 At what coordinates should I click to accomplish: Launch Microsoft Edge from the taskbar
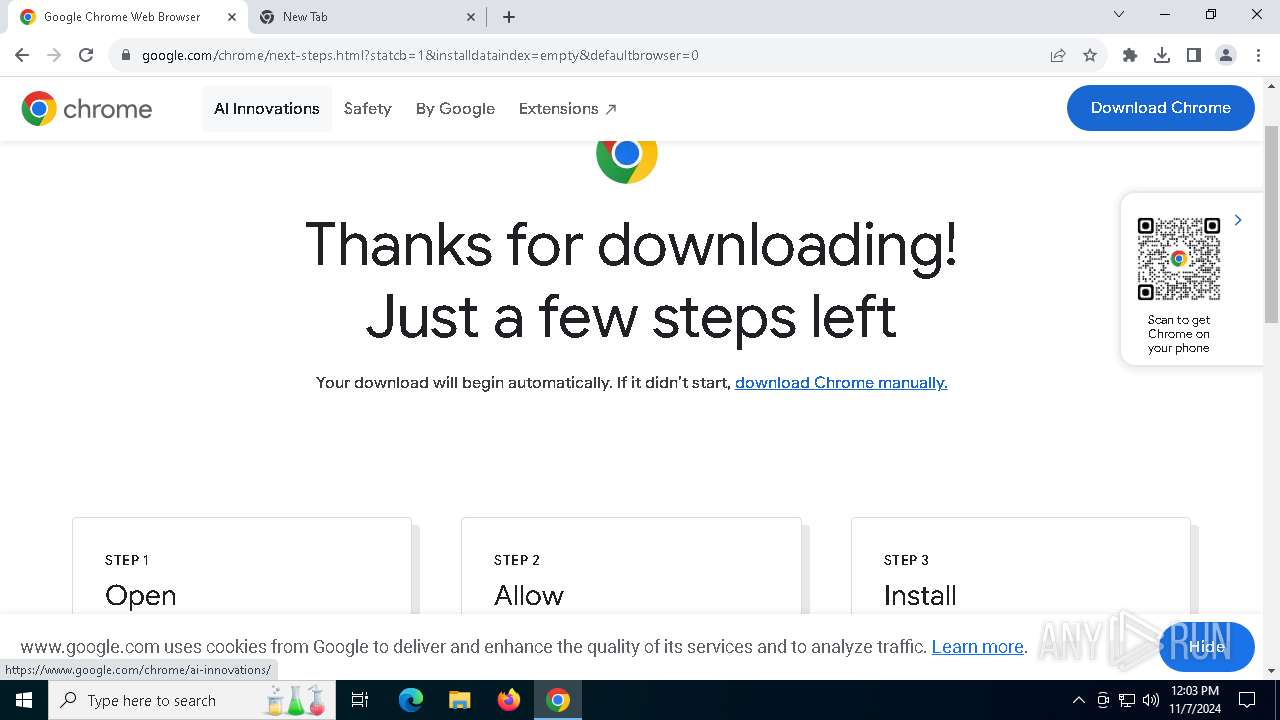(x=411, y=700)
